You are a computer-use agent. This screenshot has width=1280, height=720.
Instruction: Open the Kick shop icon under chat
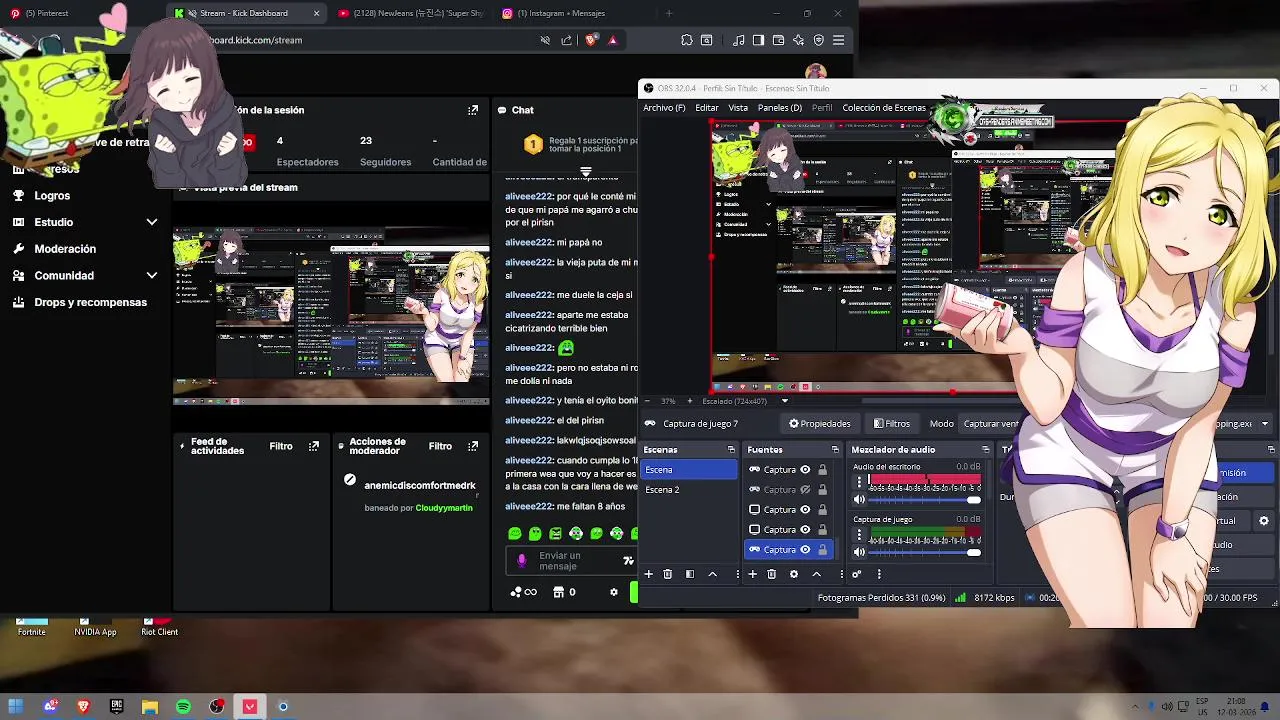tap(558, 592)
